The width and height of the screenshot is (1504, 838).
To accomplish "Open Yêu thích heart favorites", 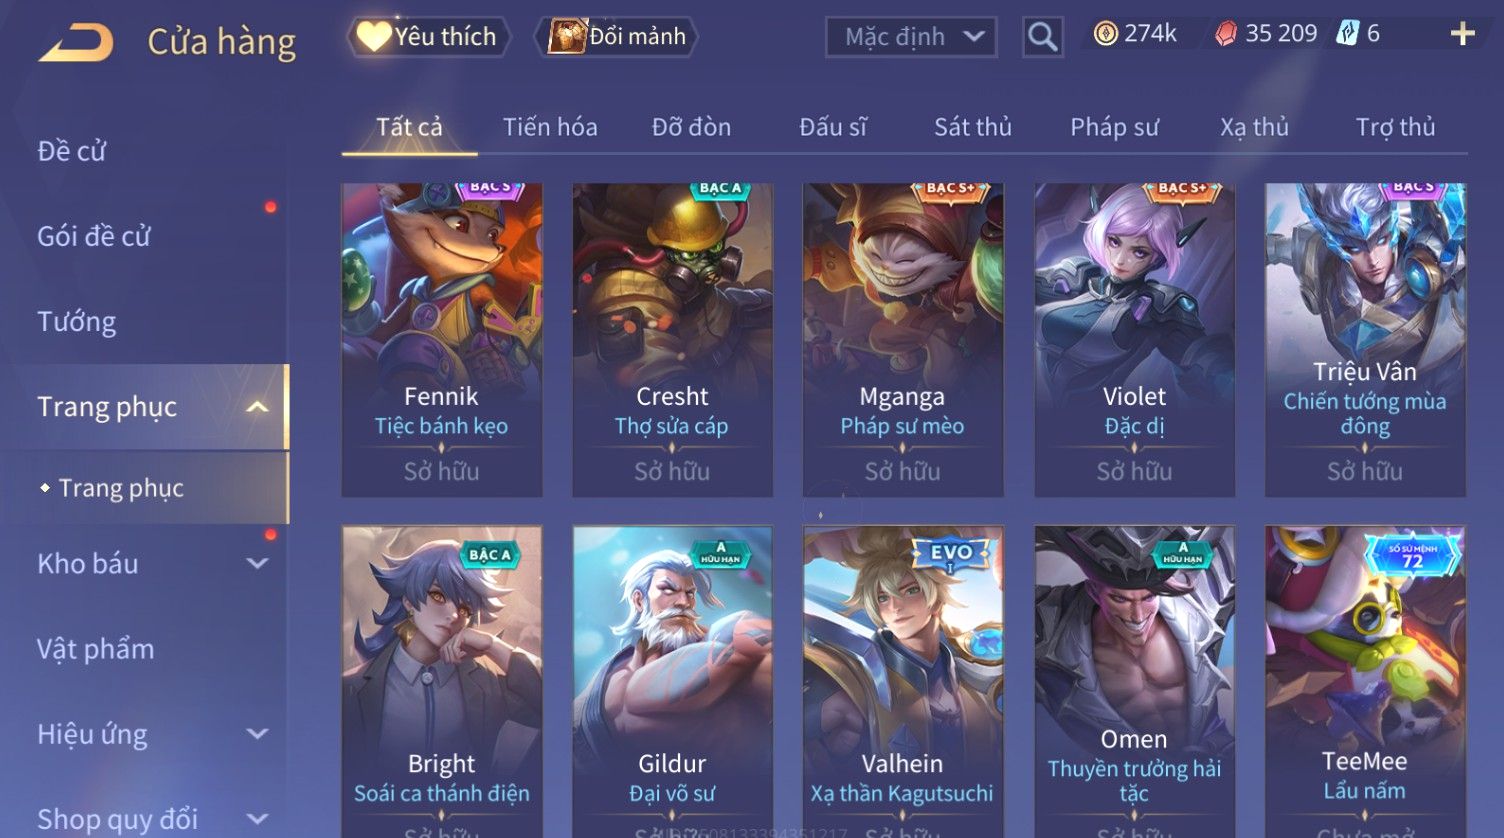I will pos(429,37).
